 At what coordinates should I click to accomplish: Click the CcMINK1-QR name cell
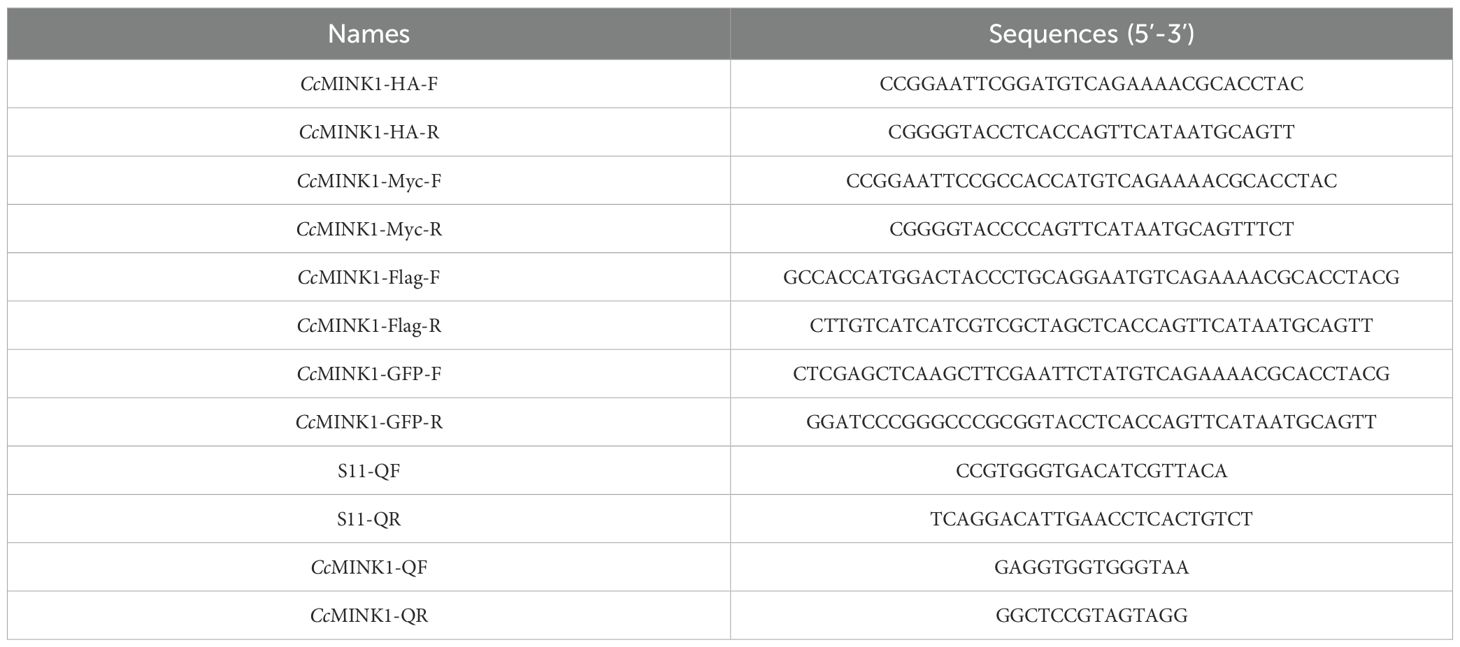click(x=369, y=615)
